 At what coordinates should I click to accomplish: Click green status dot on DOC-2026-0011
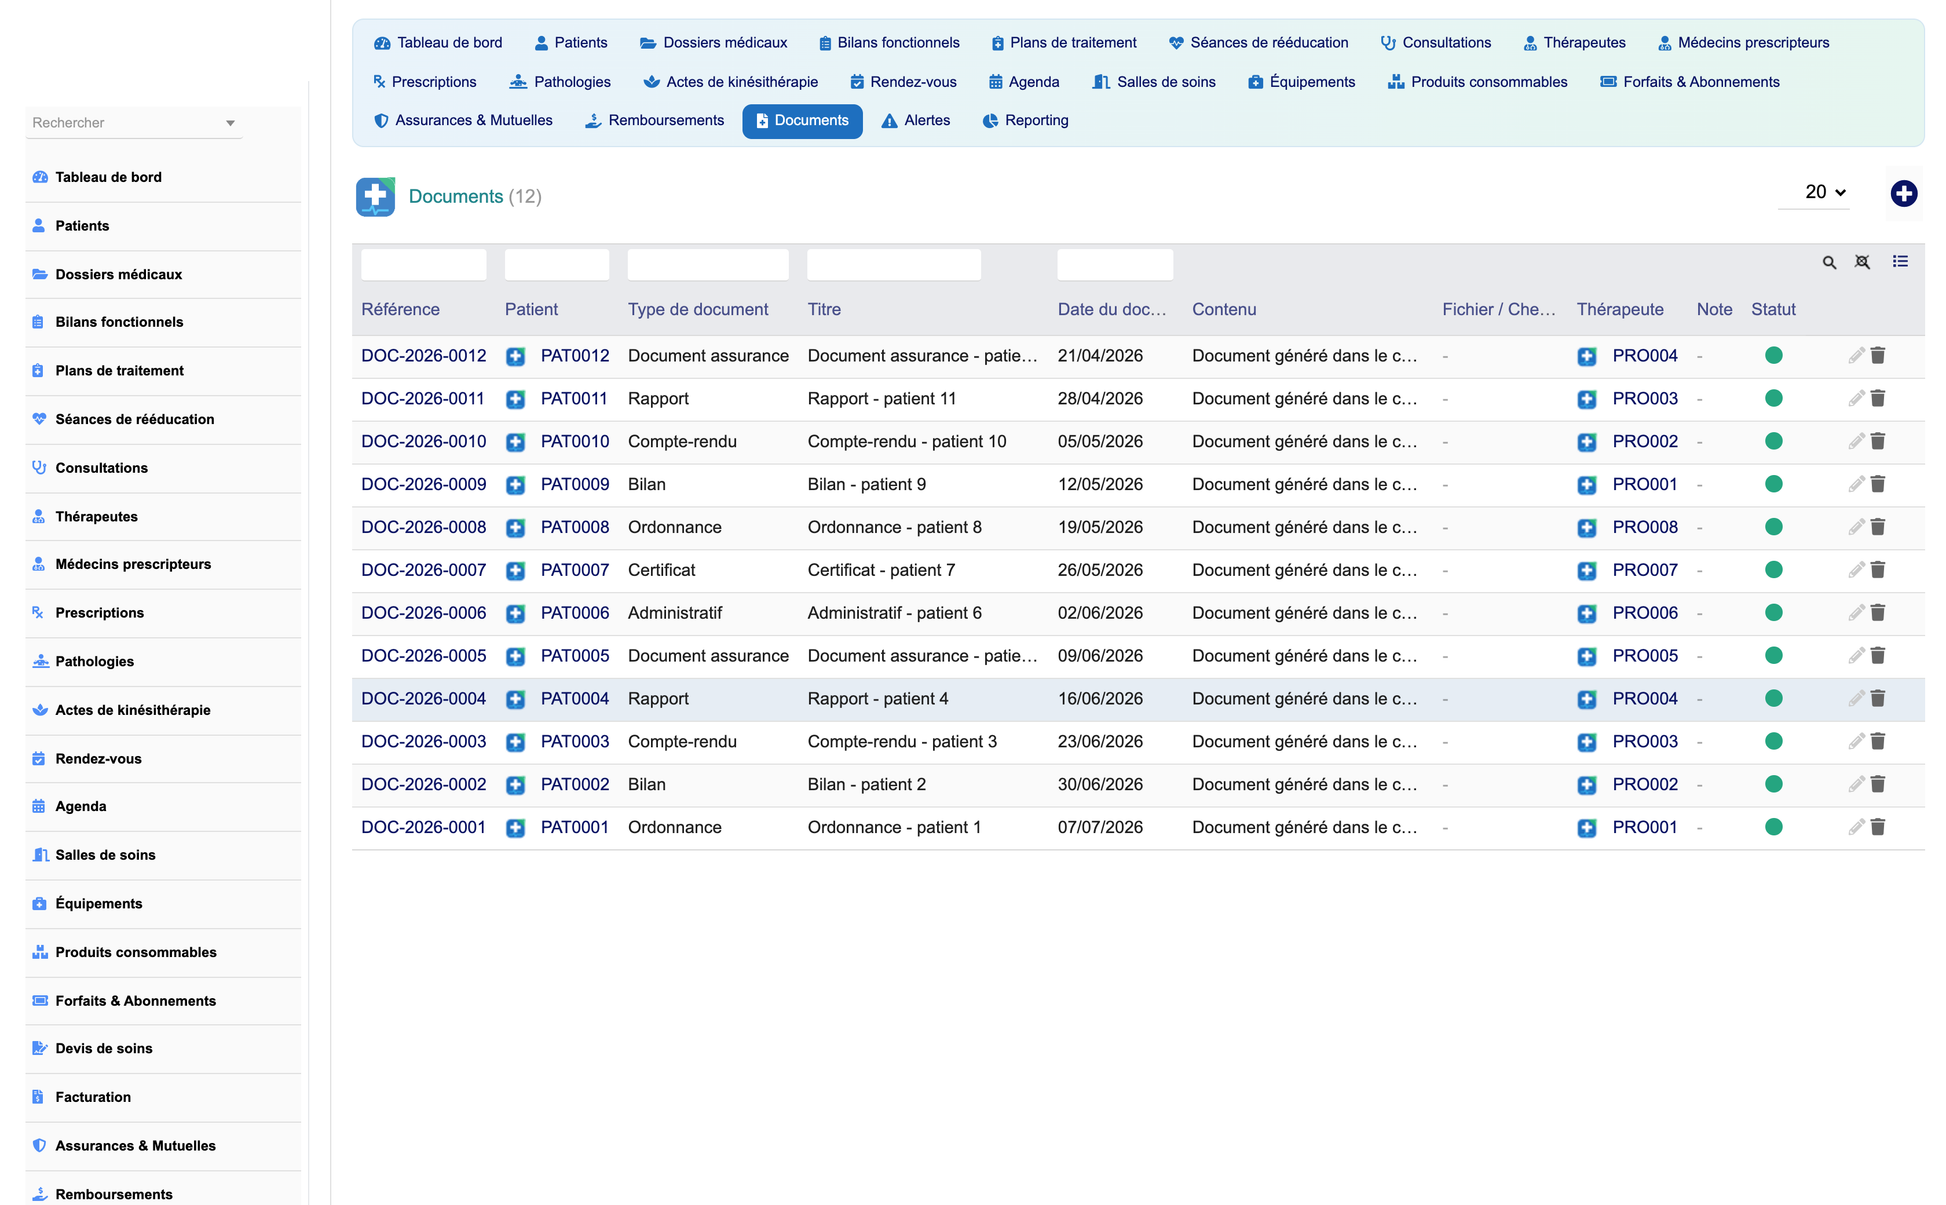pos(1773,398)
